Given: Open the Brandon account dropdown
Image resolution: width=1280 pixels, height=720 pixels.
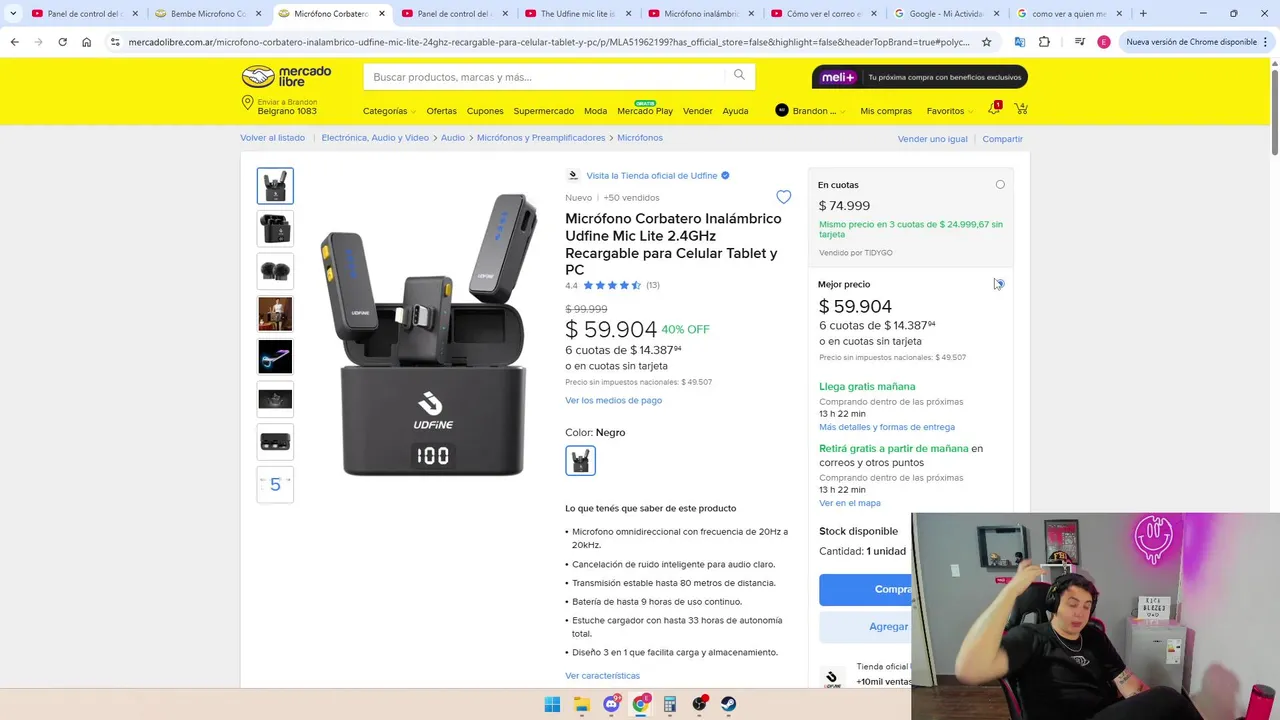Looking at the screenshot, I should point(810,111).
